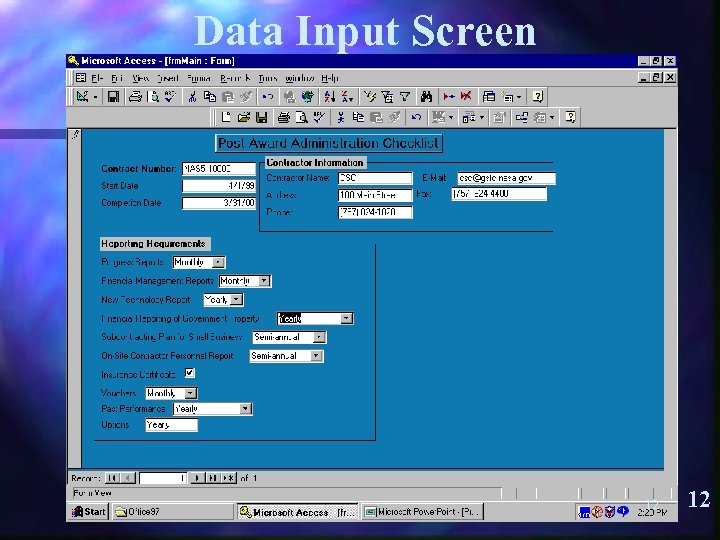
Task: Click Analyze icon in Database toolbar
Action: [469, 118]
